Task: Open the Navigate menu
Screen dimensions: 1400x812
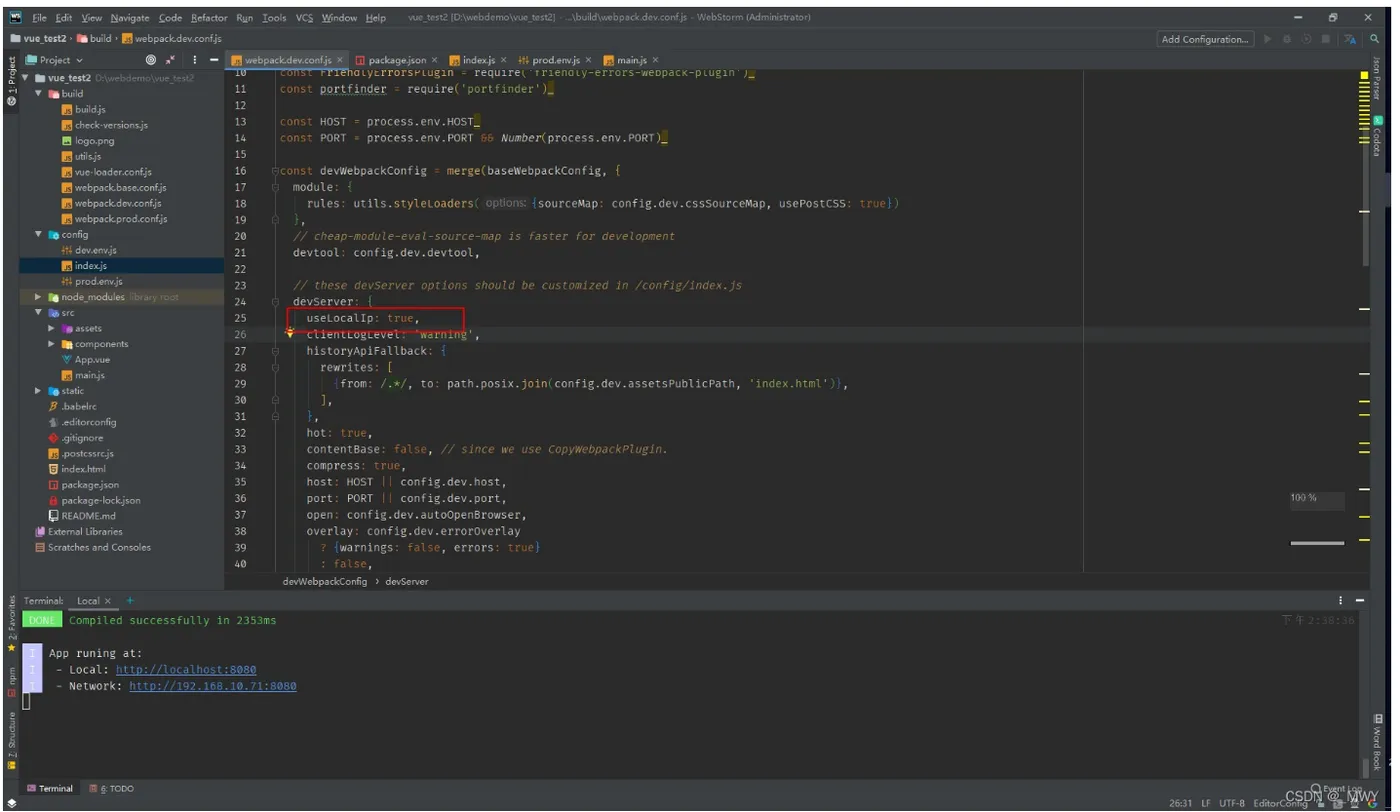Action: coord(130,18)
